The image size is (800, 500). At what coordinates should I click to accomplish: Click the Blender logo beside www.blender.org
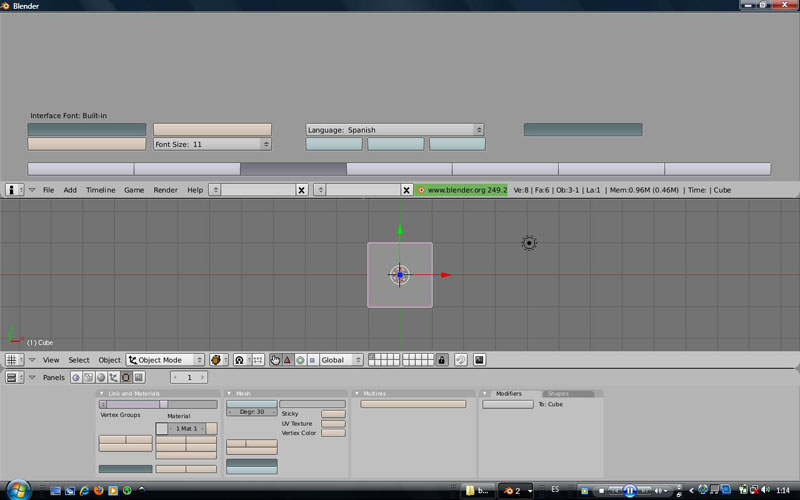tap(421, 190)
